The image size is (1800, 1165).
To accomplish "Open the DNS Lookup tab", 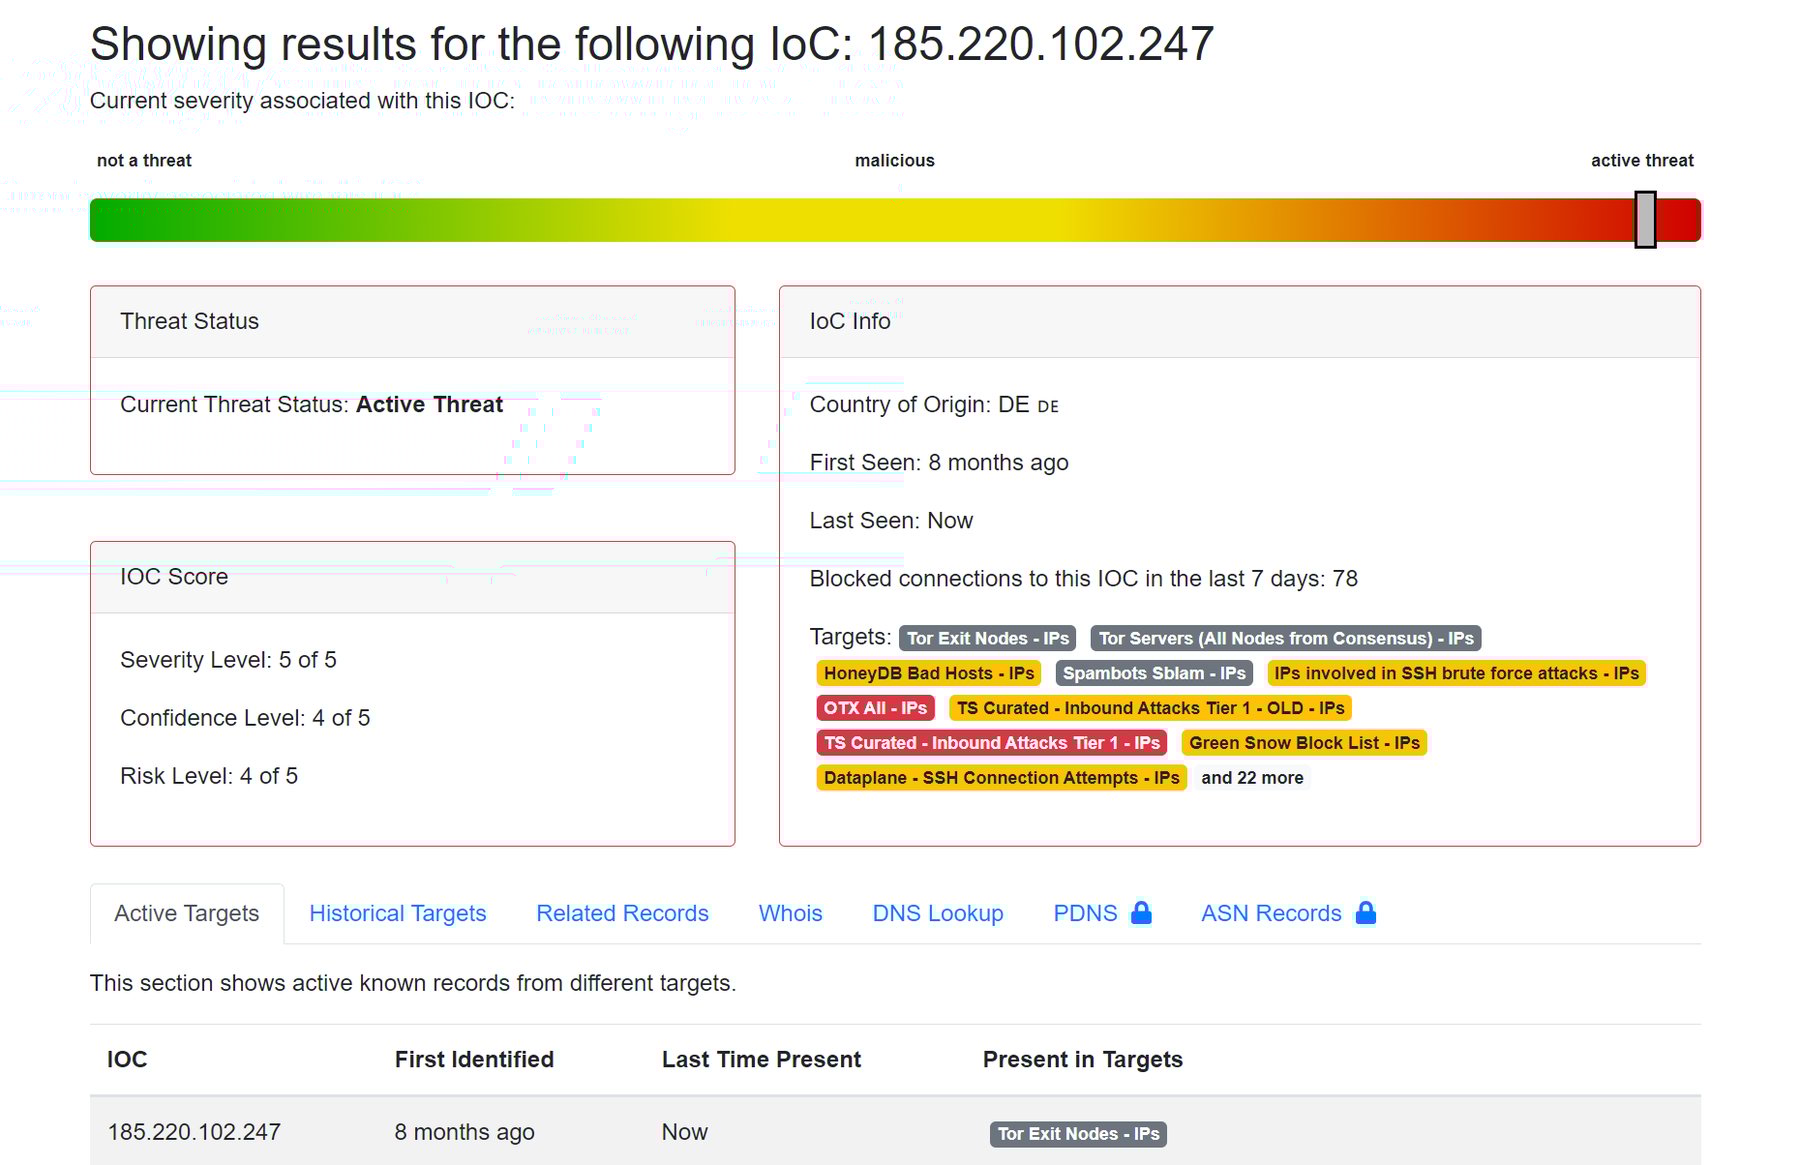I will (x=937, y=913).
